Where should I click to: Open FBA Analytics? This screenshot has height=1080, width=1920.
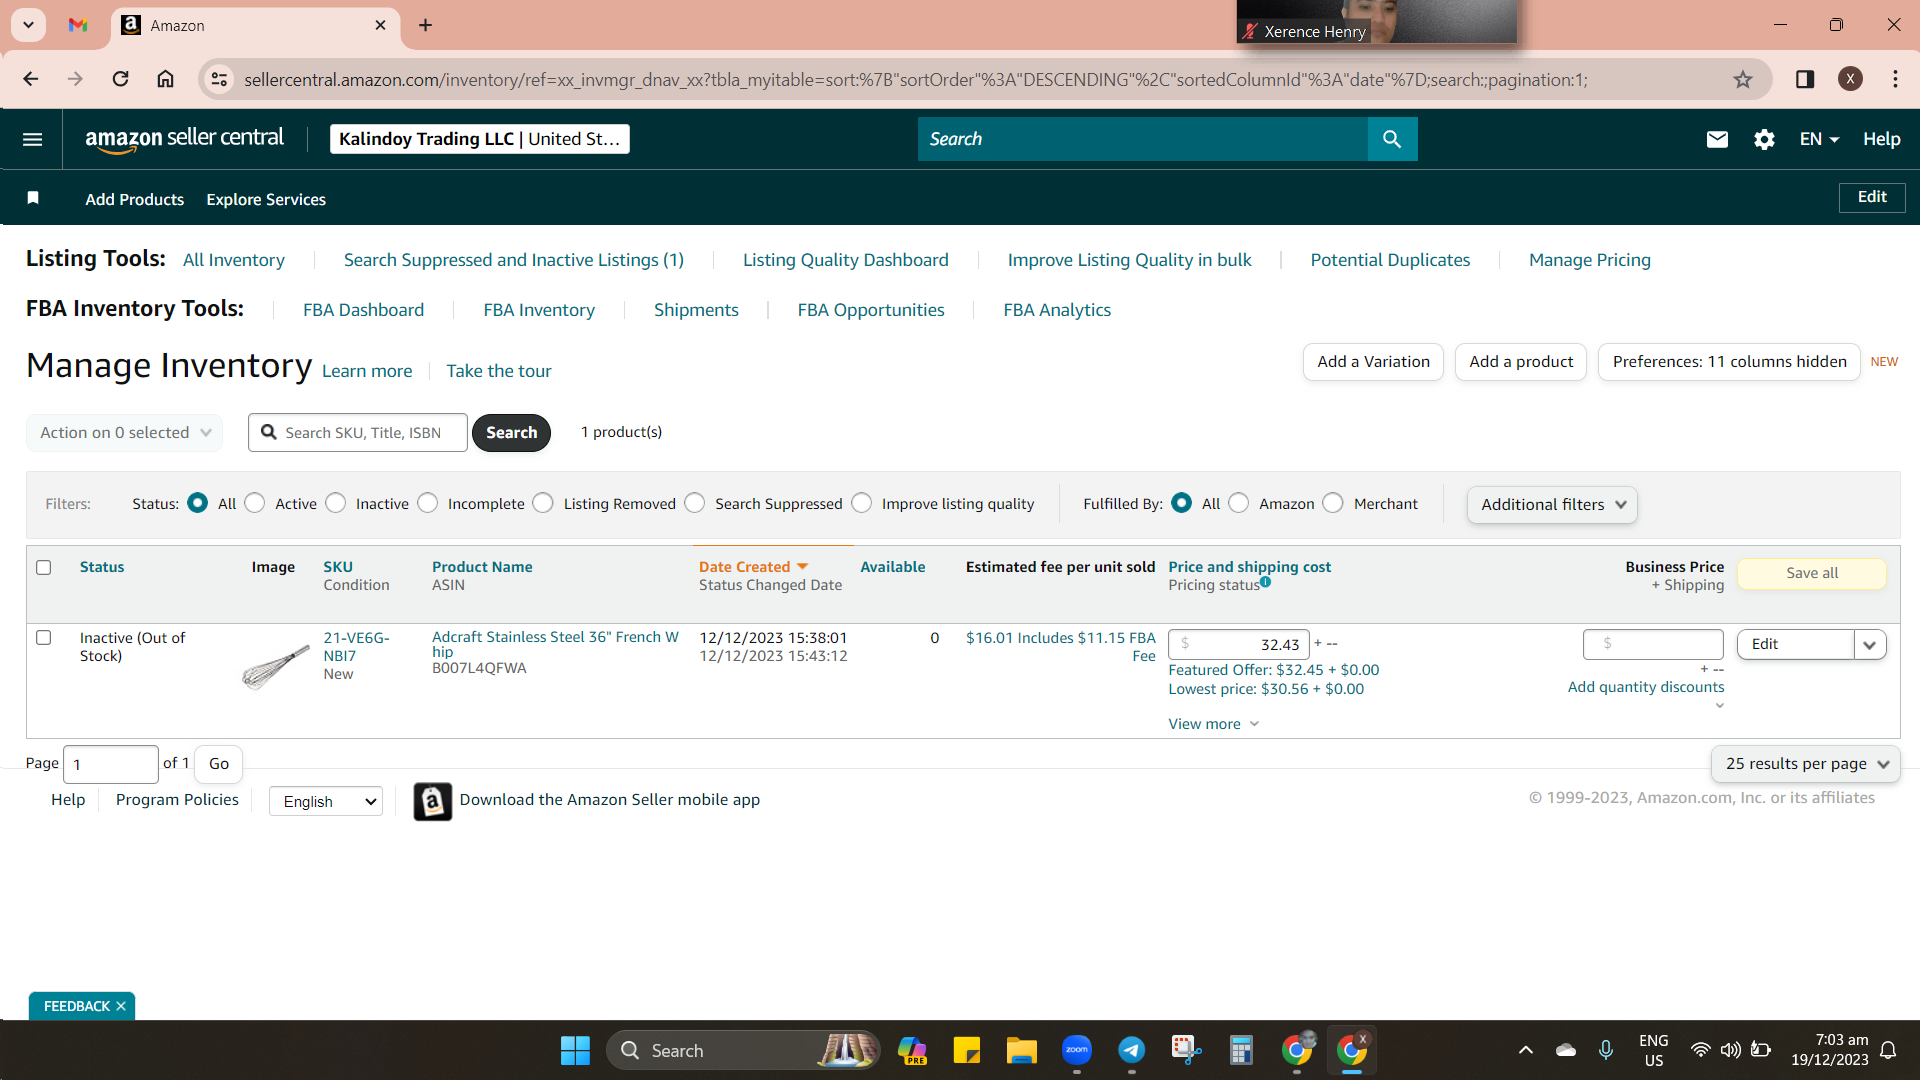click(1057, 310)
